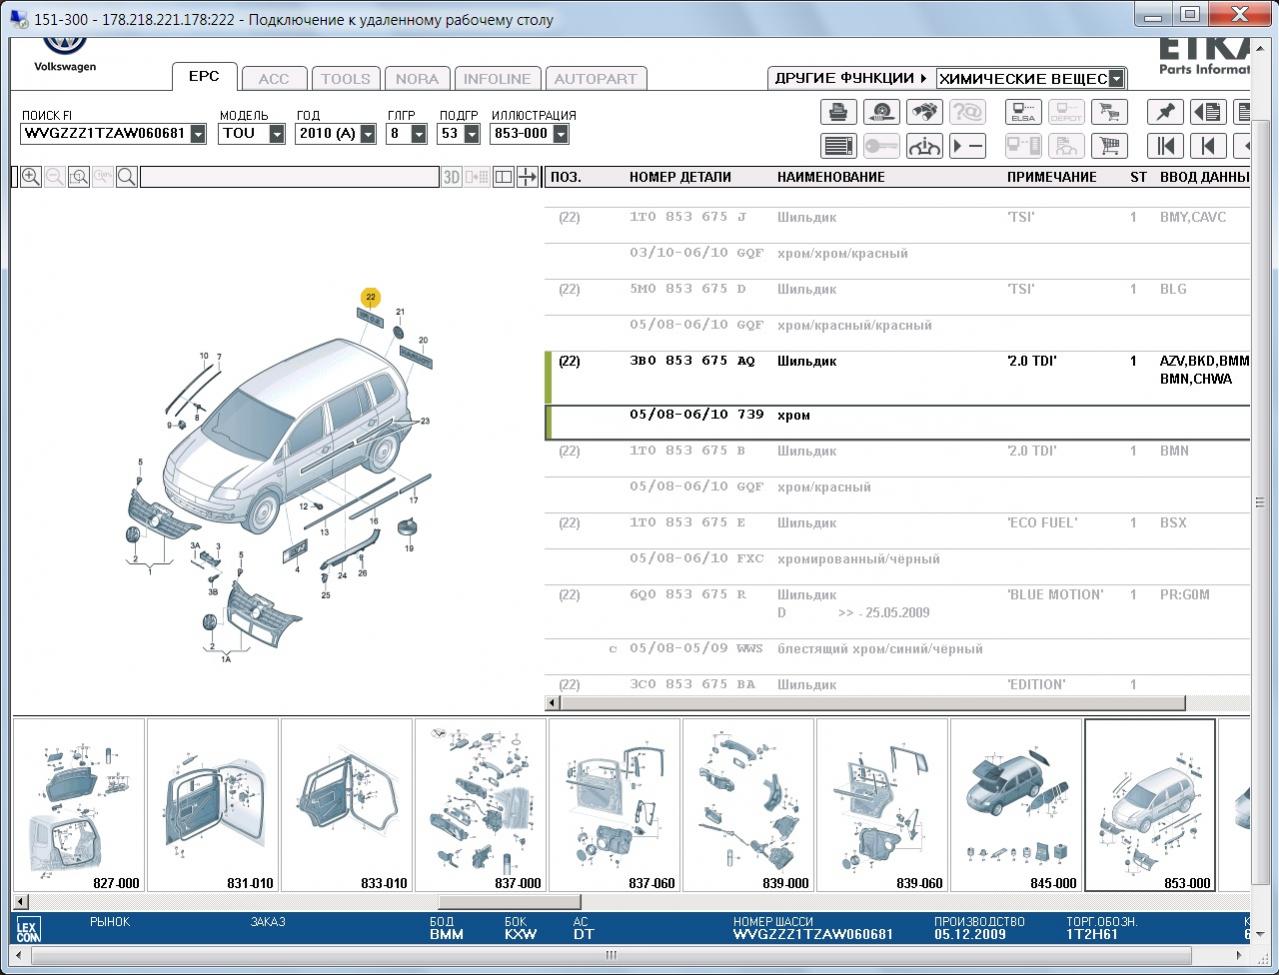Click the document with left arrow icon

[x=1208, y=112]
